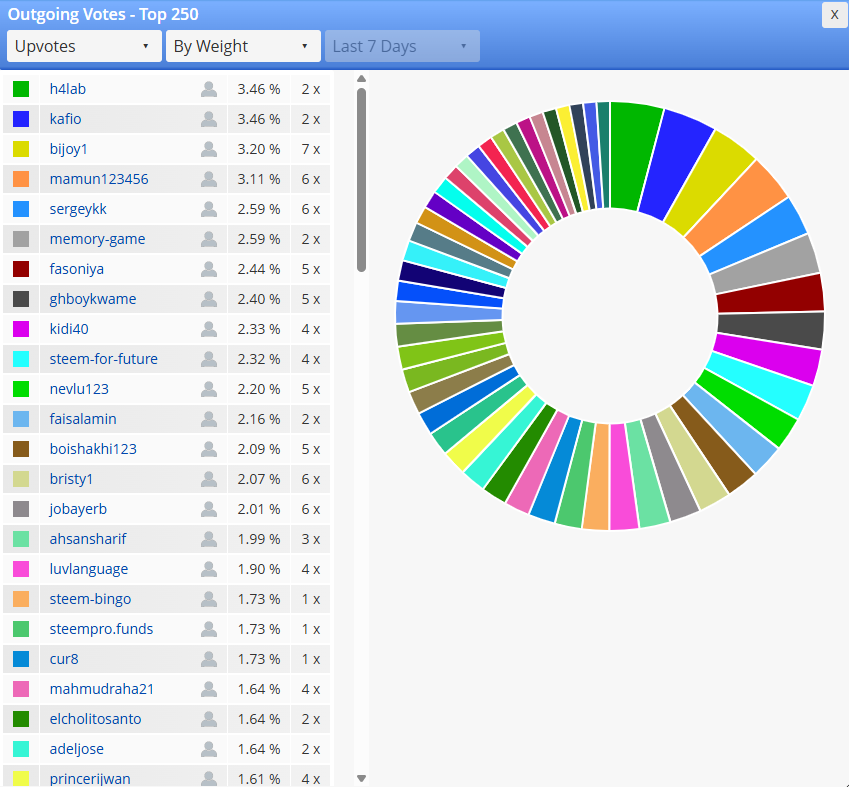Open the kafio account link
The image size is (849, 787).
(66, 119)
